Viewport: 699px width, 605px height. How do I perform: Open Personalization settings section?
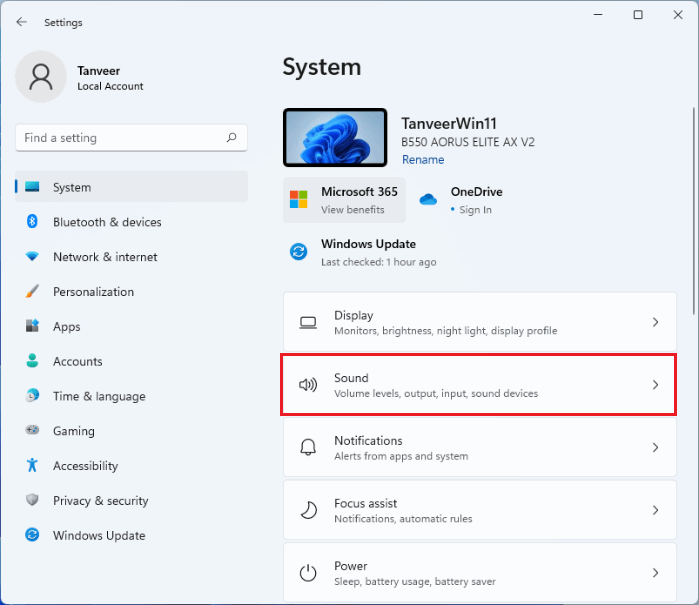pyautogui.click(x=132, y=291)
